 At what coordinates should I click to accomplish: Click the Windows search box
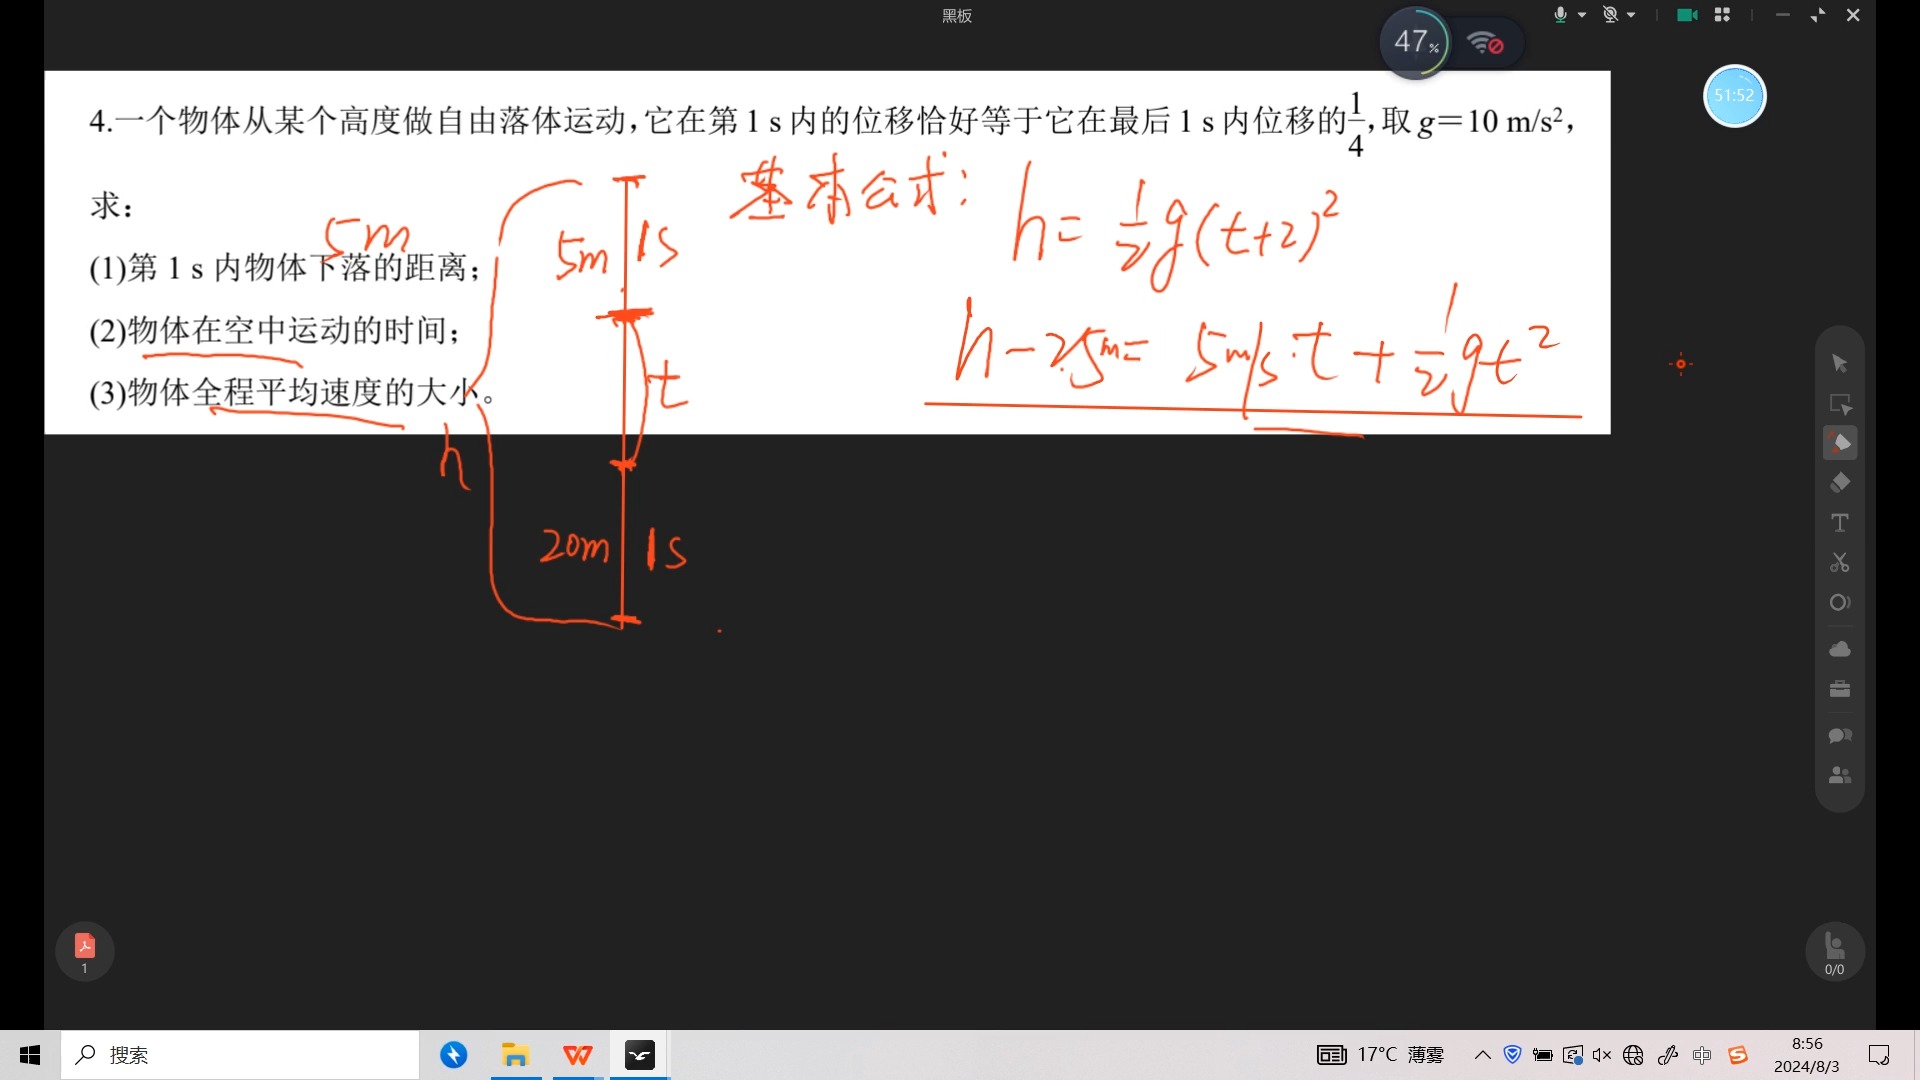coord(240,1055)
